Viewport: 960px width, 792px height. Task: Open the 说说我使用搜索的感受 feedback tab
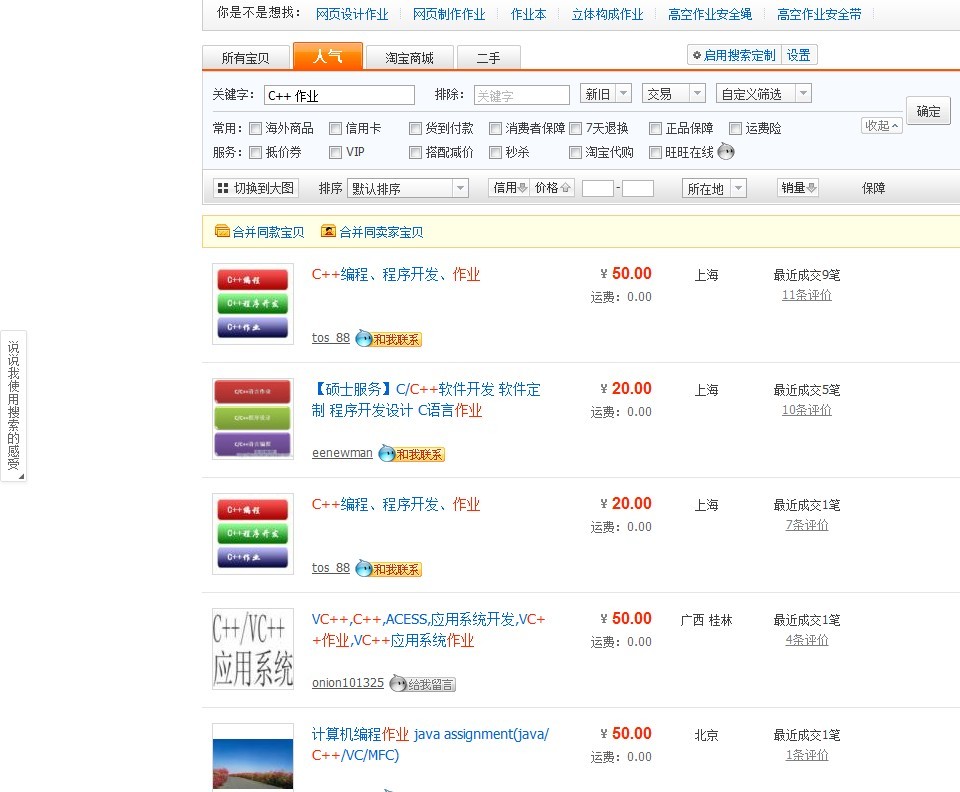(13, 406)
